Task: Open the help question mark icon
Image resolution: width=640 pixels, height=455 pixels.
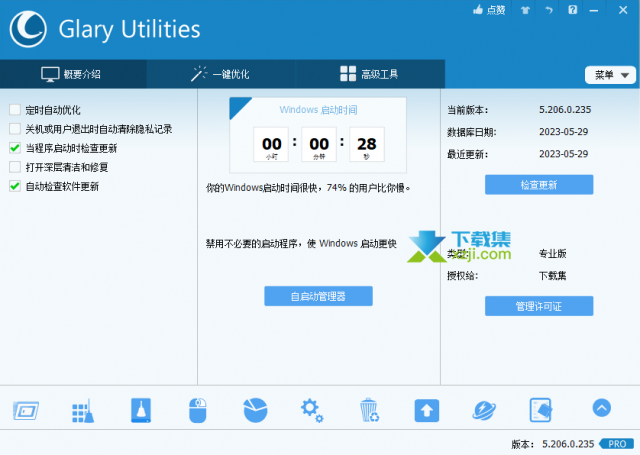Action: [573, 10]
